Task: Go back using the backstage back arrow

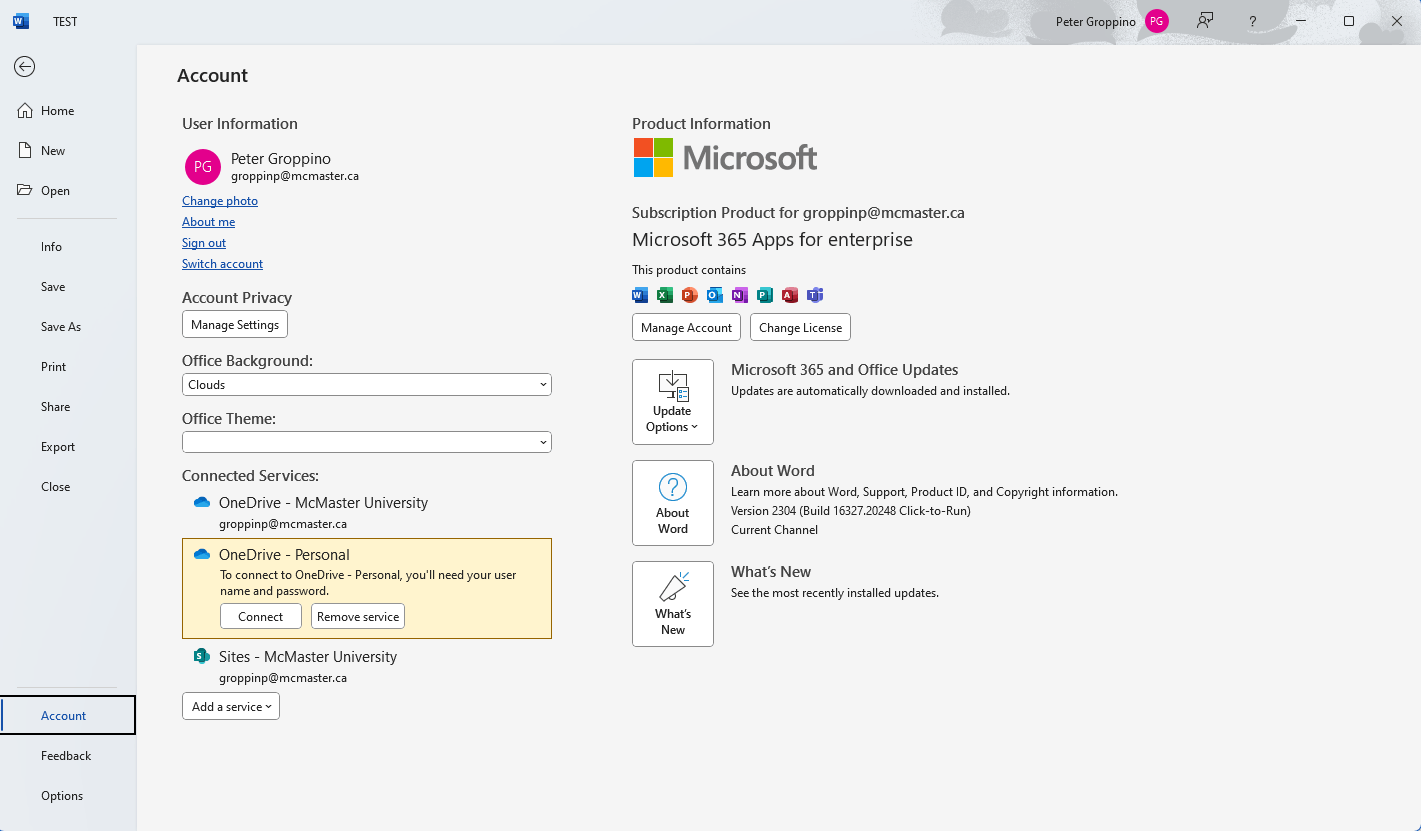Action: [x=25, y=67]
